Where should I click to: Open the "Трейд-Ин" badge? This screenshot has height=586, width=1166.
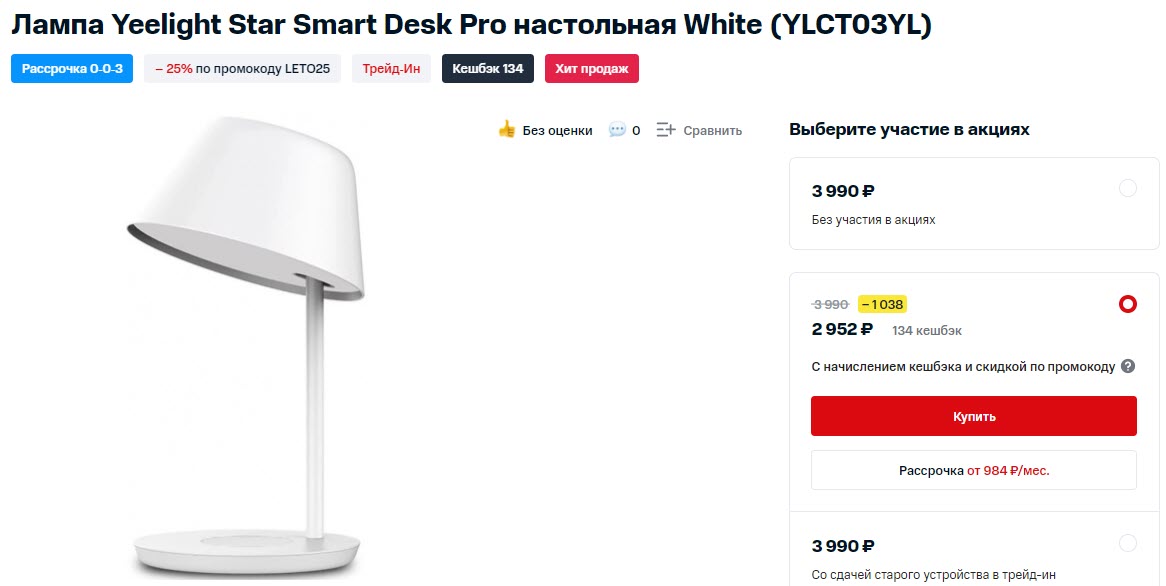(391, 68)
